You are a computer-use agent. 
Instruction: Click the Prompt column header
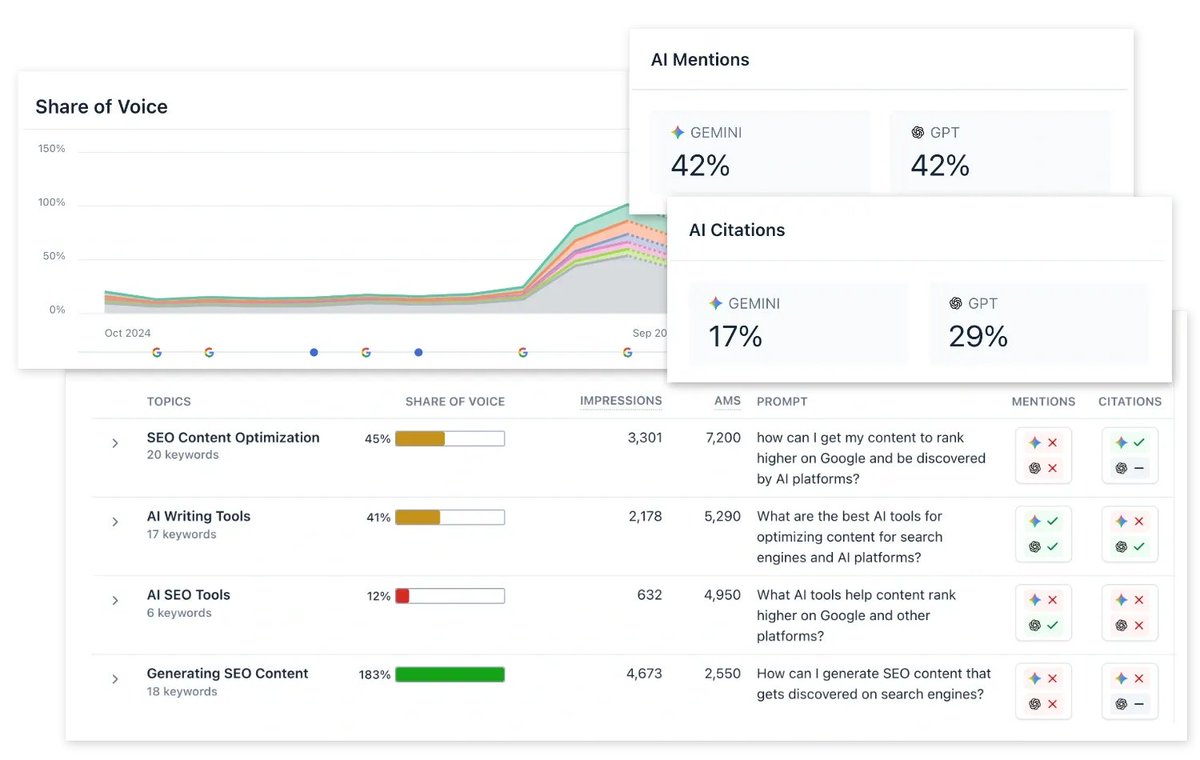782,402
